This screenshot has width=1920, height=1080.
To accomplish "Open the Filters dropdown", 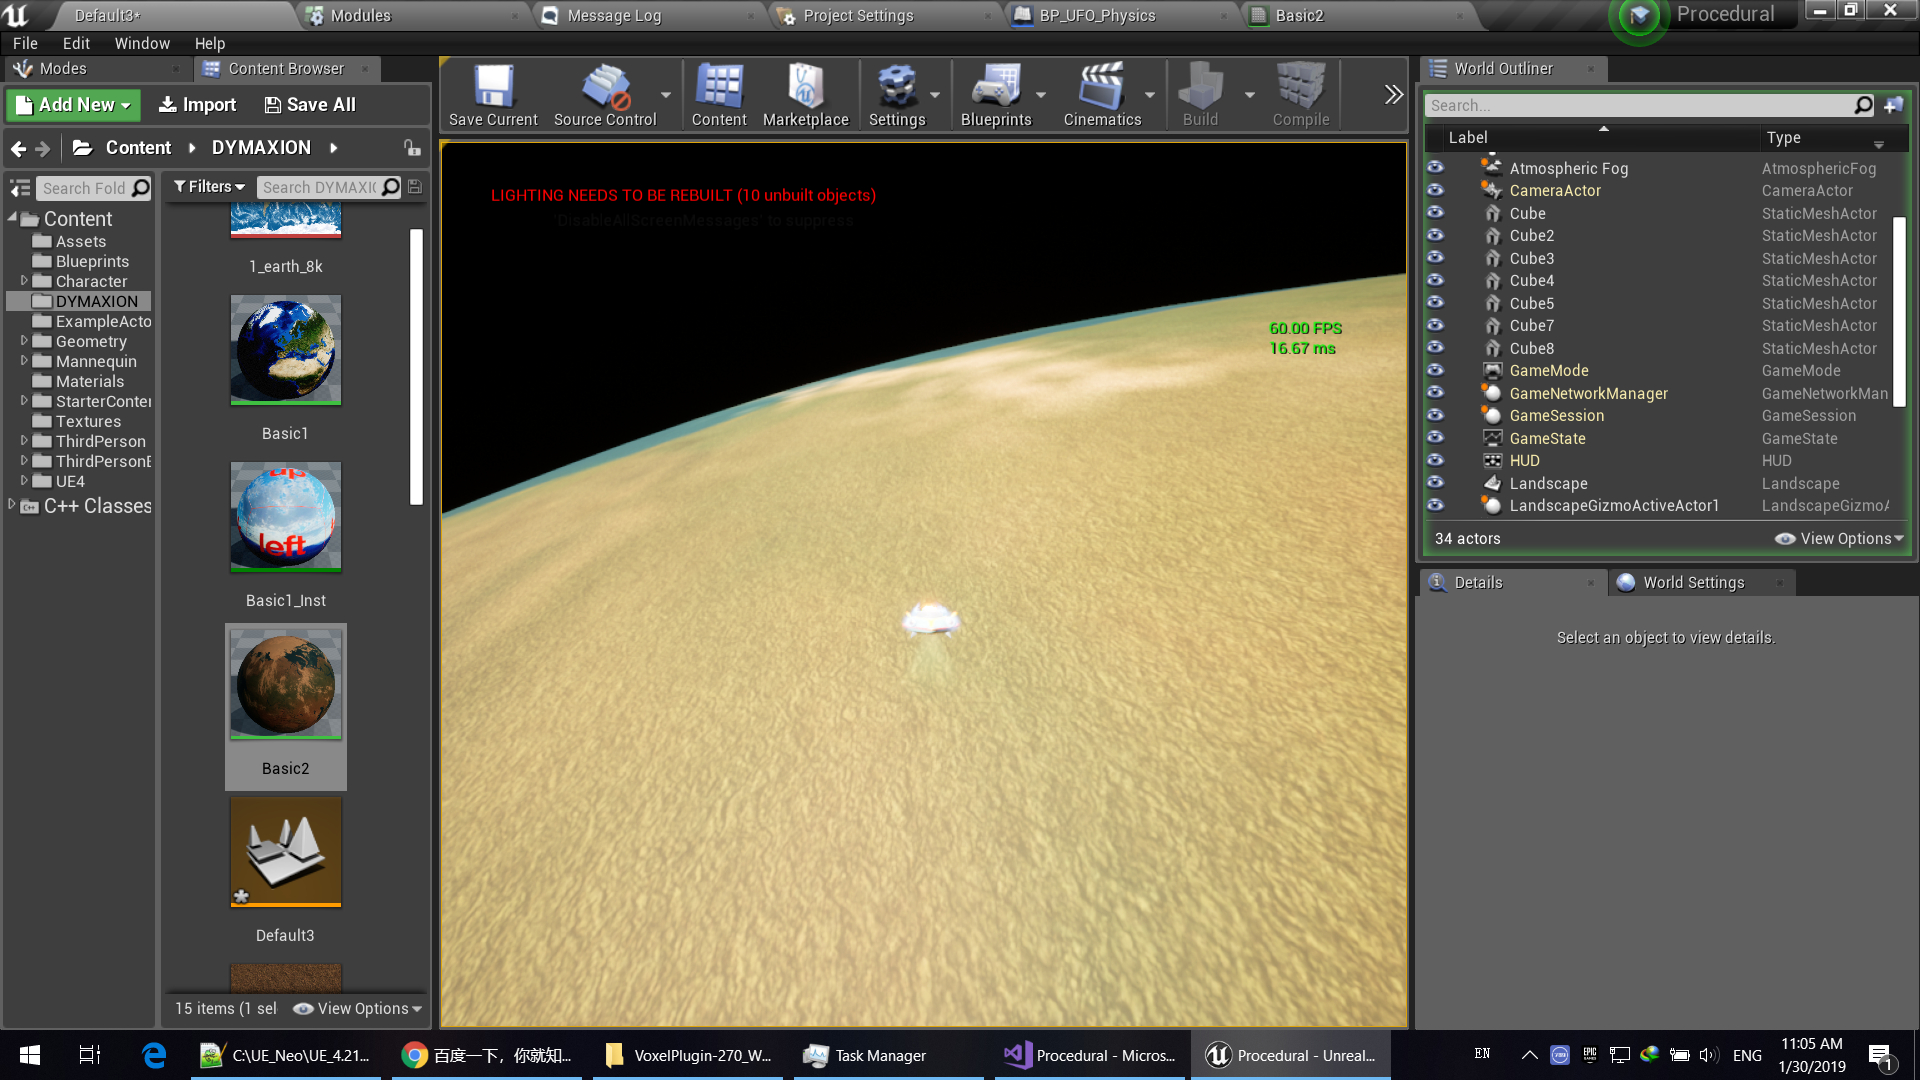I will [209, 187].
